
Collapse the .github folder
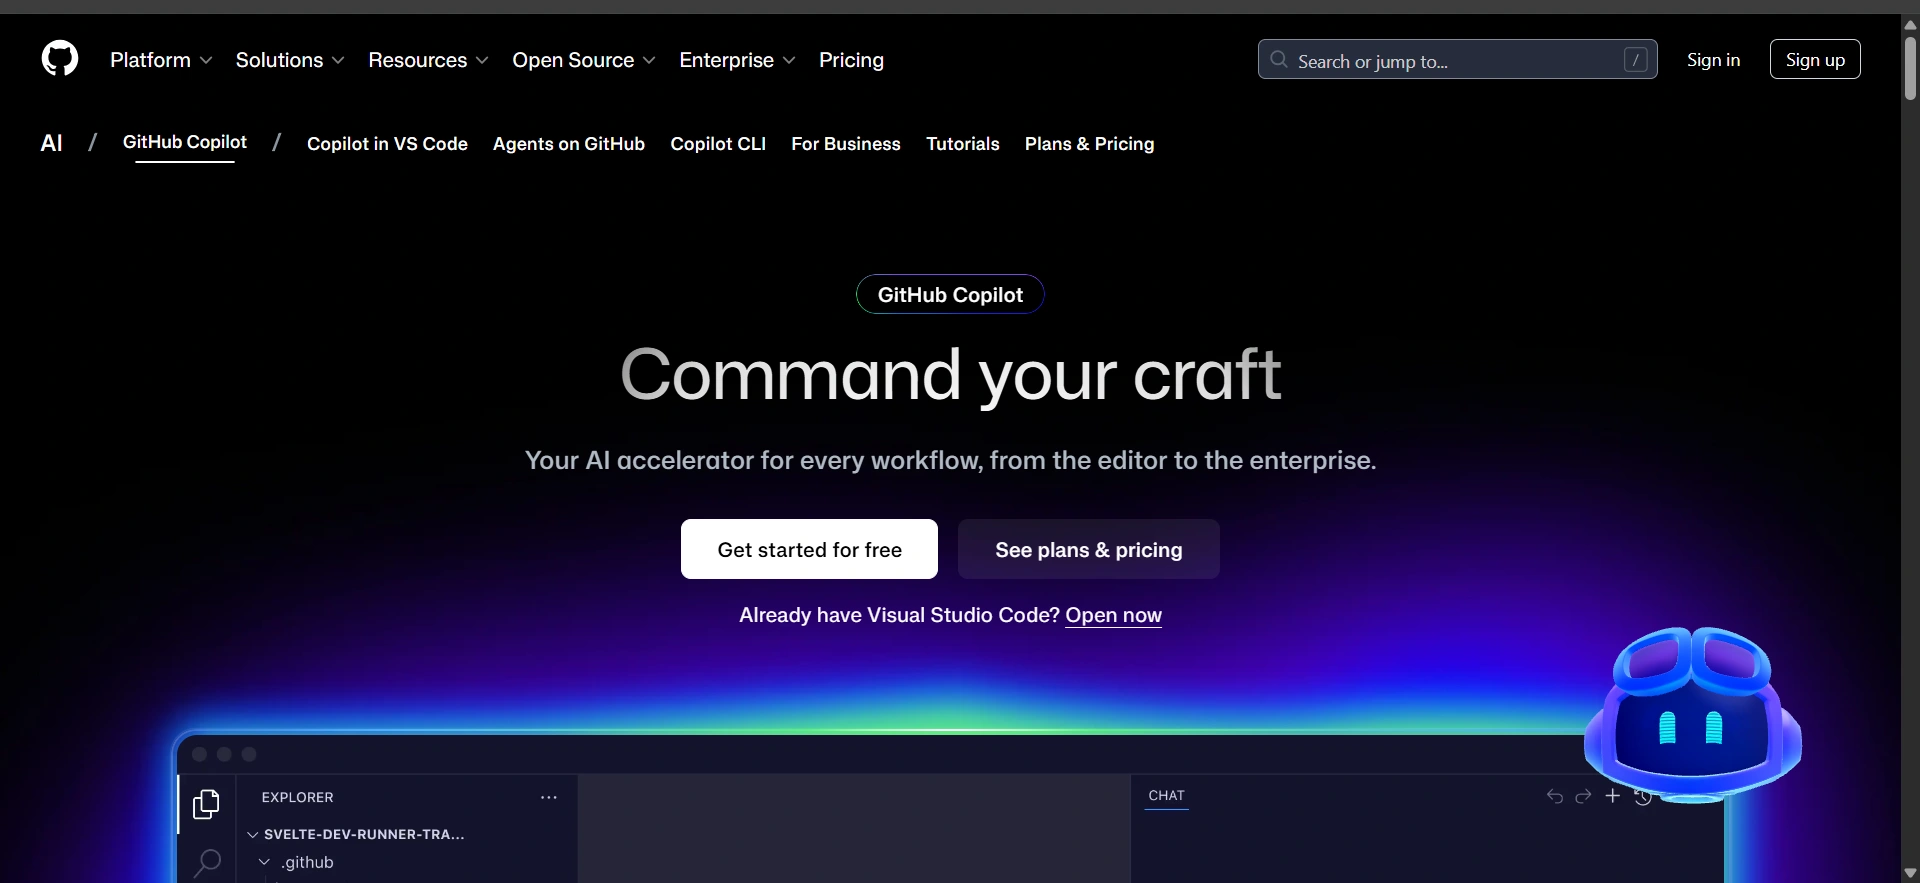(297, 862)
